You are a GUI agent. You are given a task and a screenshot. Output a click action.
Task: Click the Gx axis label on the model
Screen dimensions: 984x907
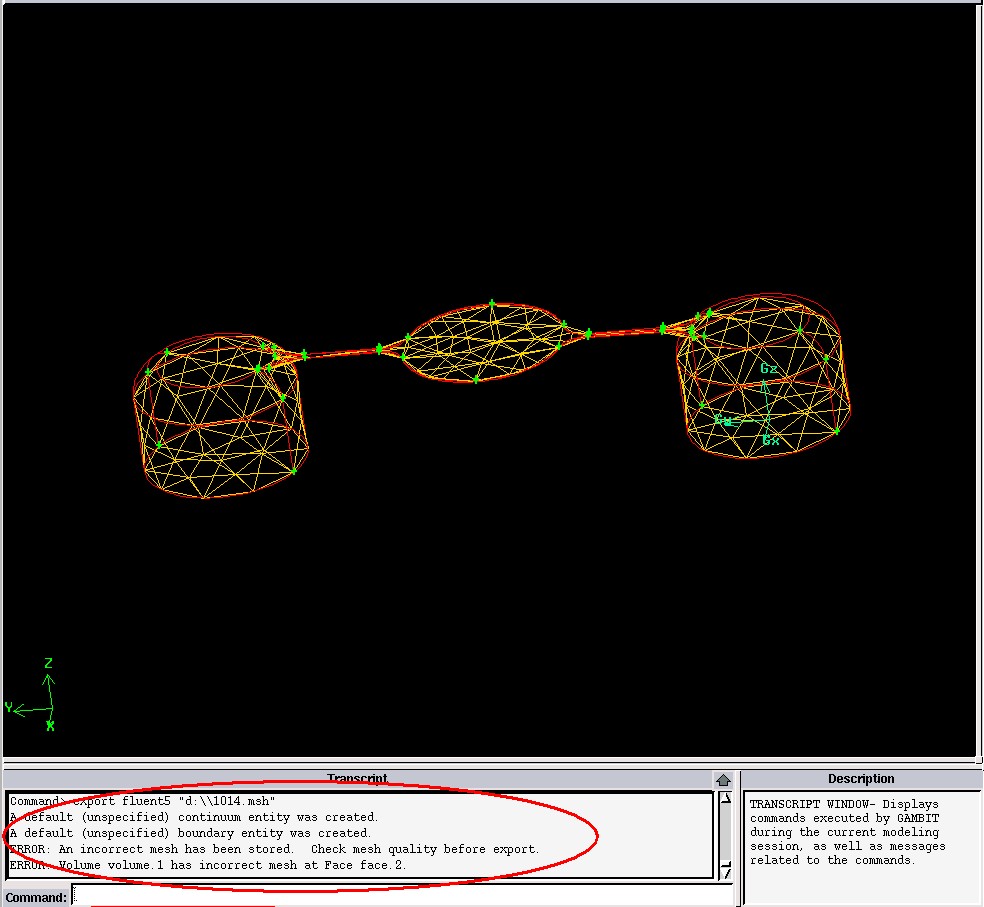[x=771, y=440]
